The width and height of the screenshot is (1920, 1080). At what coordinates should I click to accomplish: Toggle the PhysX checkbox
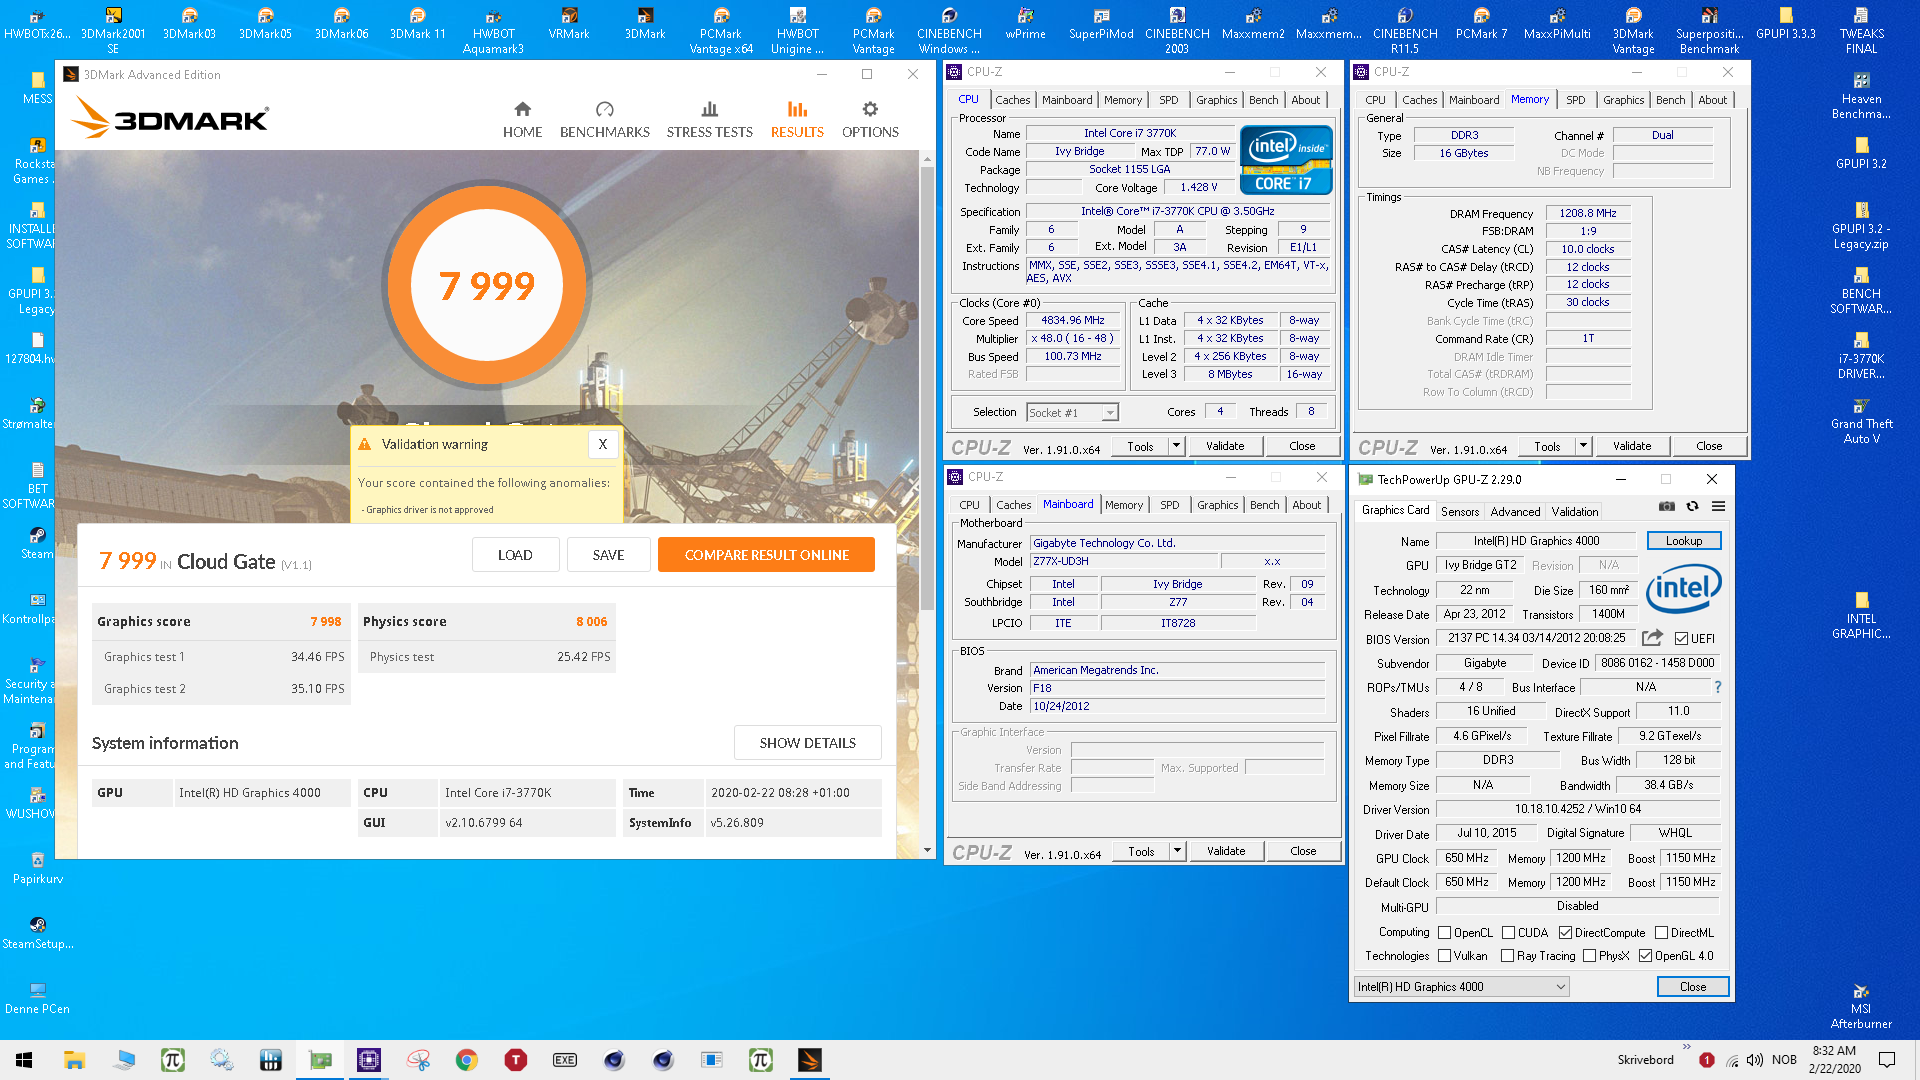(x=1589, y=956)
